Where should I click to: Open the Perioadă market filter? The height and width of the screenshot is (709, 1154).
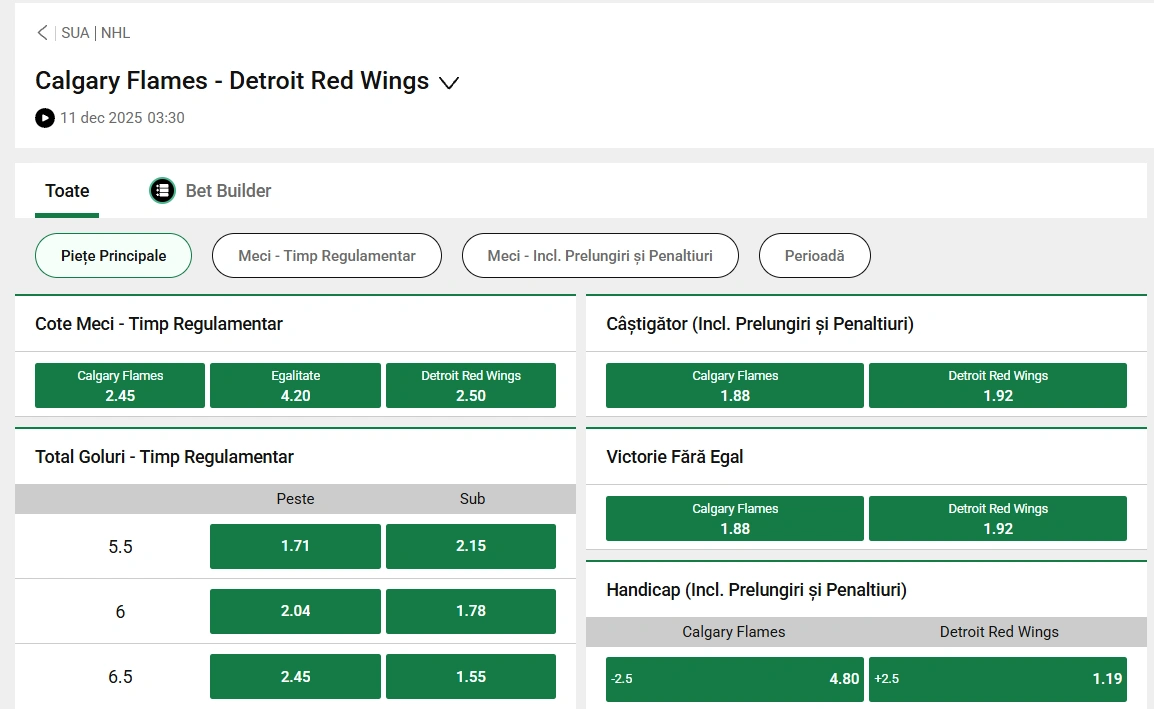click(815, 255)
